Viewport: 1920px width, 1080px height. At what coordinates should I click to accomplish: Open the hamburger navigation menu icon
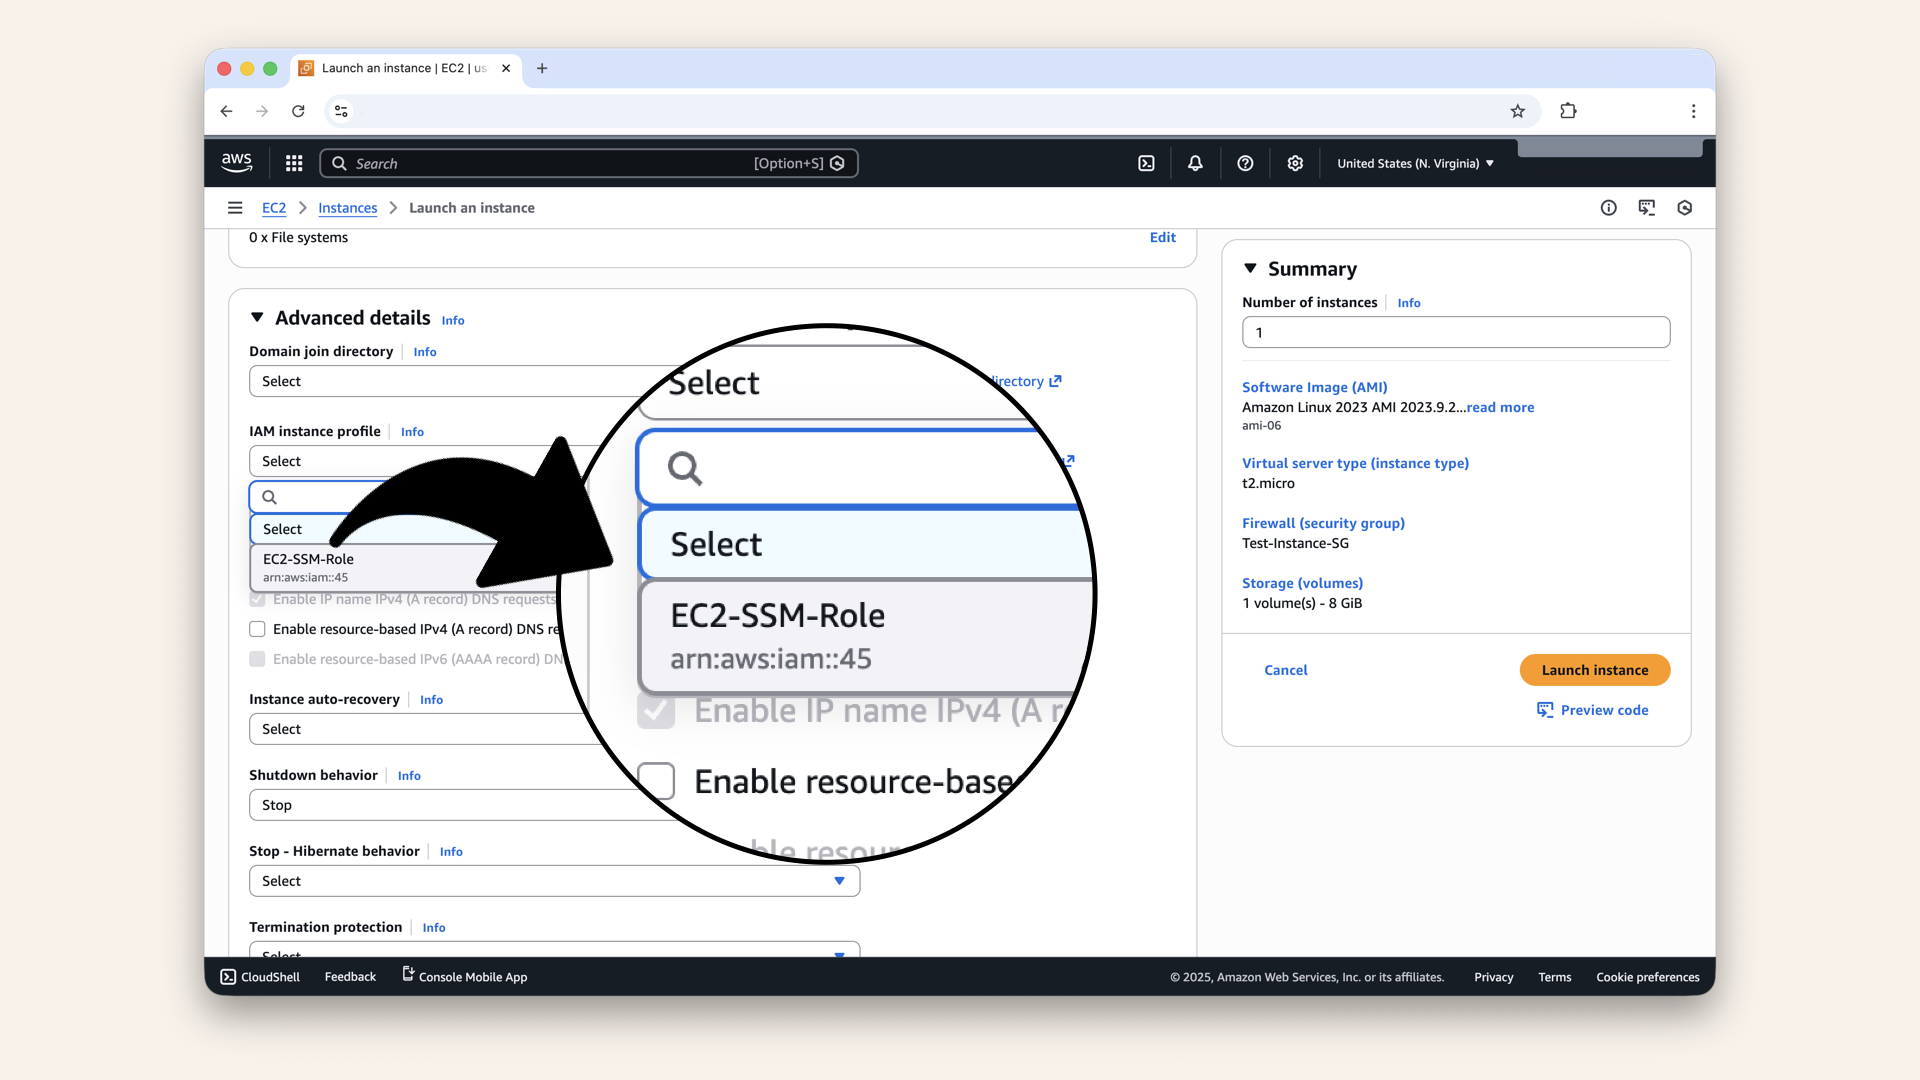point(235,207)
